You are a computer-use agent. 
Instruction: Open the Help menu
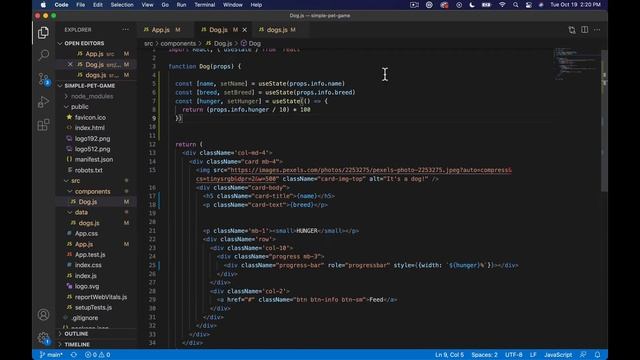[256, 5]
